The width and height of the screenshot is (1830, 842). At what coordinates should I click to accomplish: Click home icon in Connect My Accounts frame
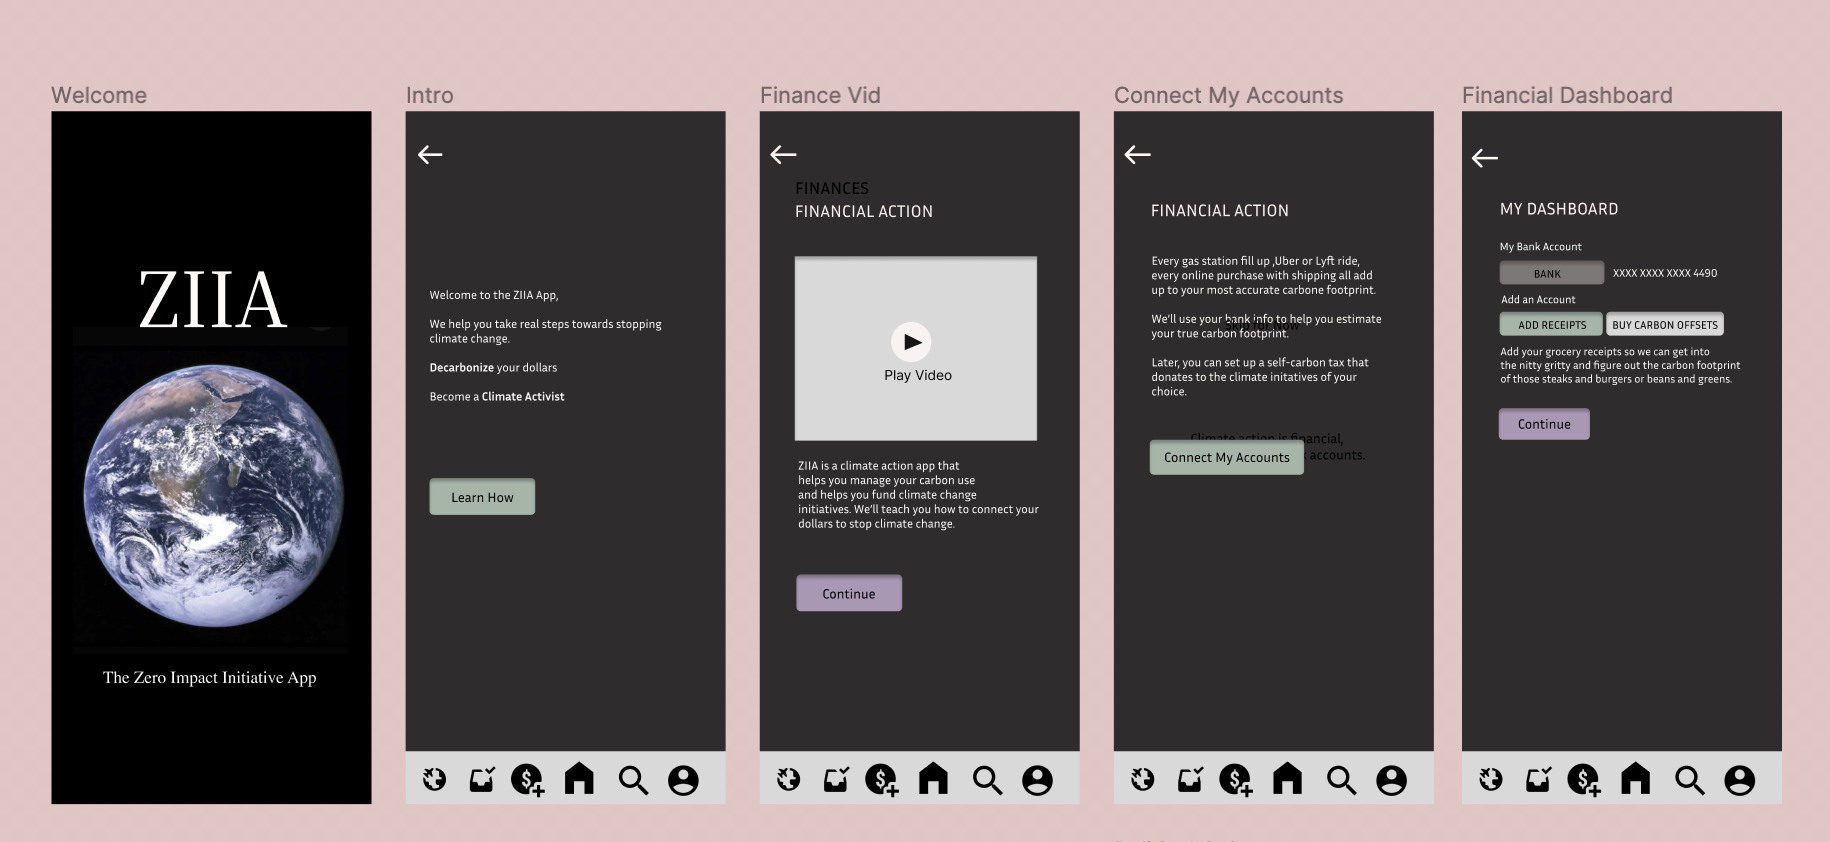tap(1287, 778)
